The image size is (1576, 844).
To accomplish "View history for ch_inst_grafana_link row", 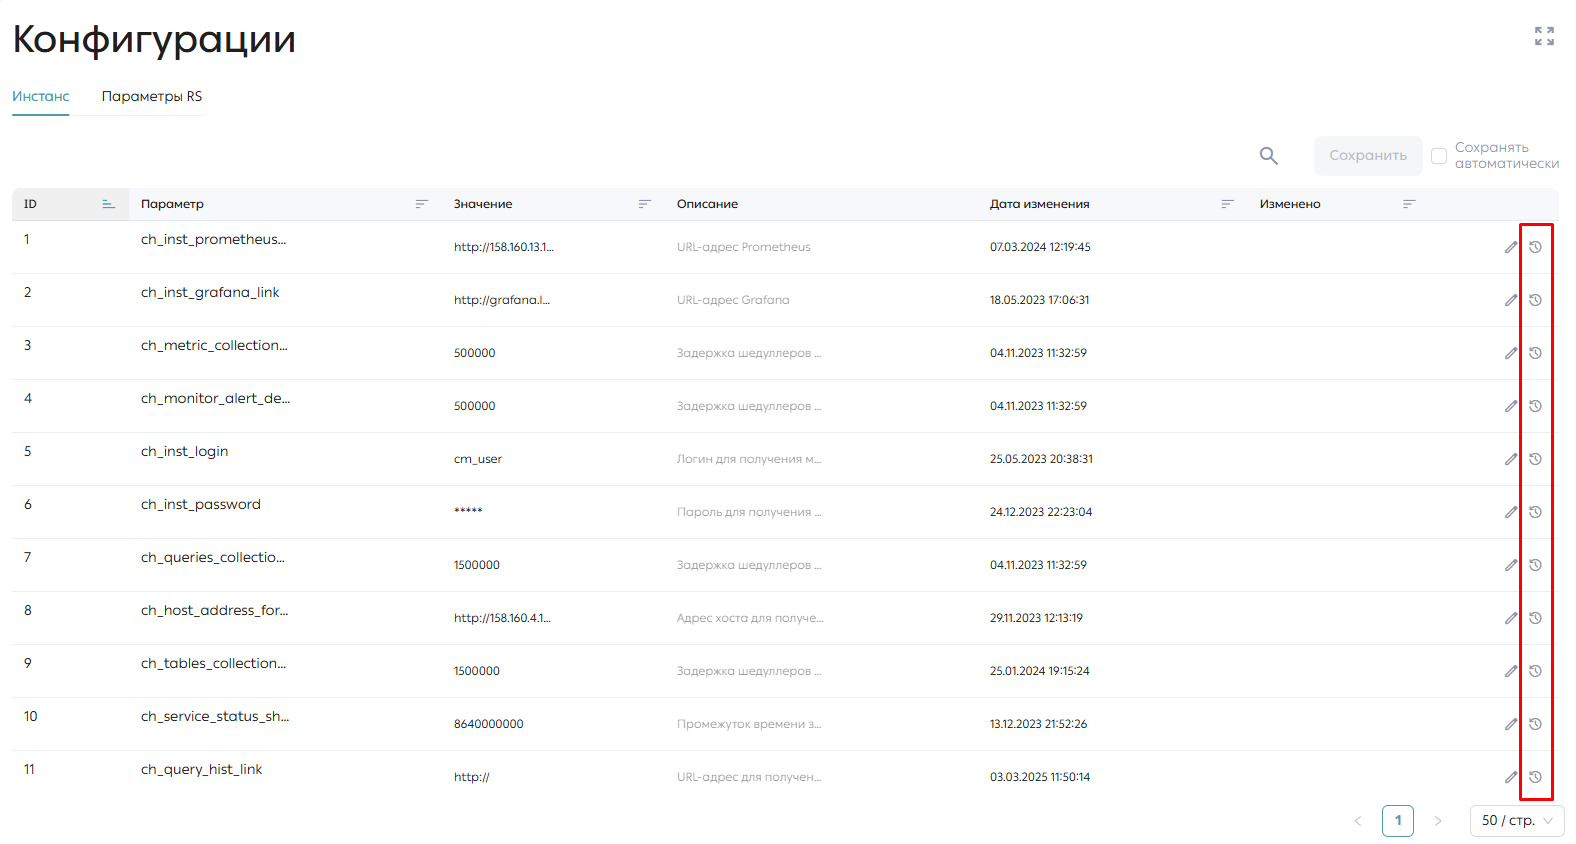I will point(1535,300).
